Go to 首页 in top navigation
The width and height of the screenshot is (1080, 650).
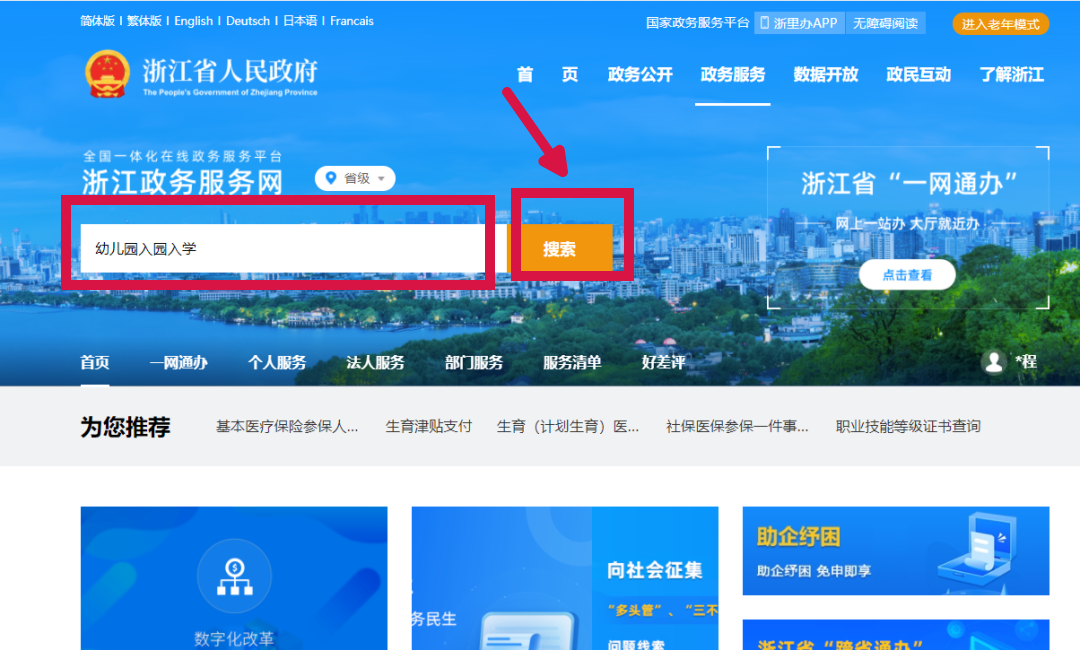pyautogui.click(x=548, y=74)
